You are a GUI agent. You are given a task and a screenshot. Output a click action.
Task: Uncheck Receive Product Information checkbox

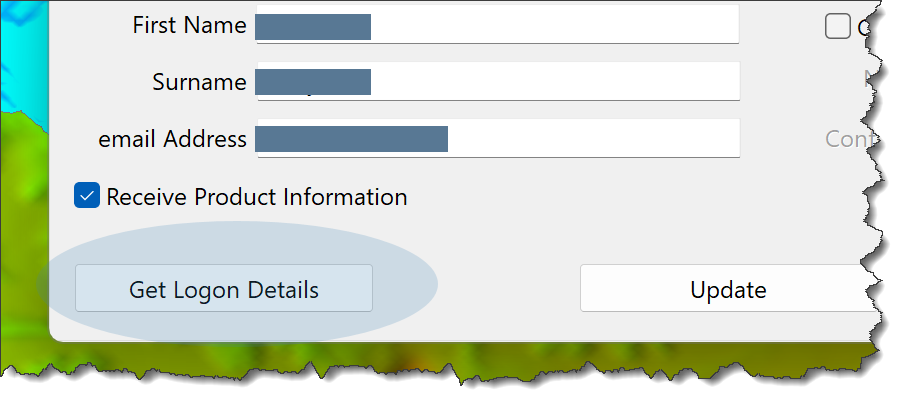click(87, 195)
